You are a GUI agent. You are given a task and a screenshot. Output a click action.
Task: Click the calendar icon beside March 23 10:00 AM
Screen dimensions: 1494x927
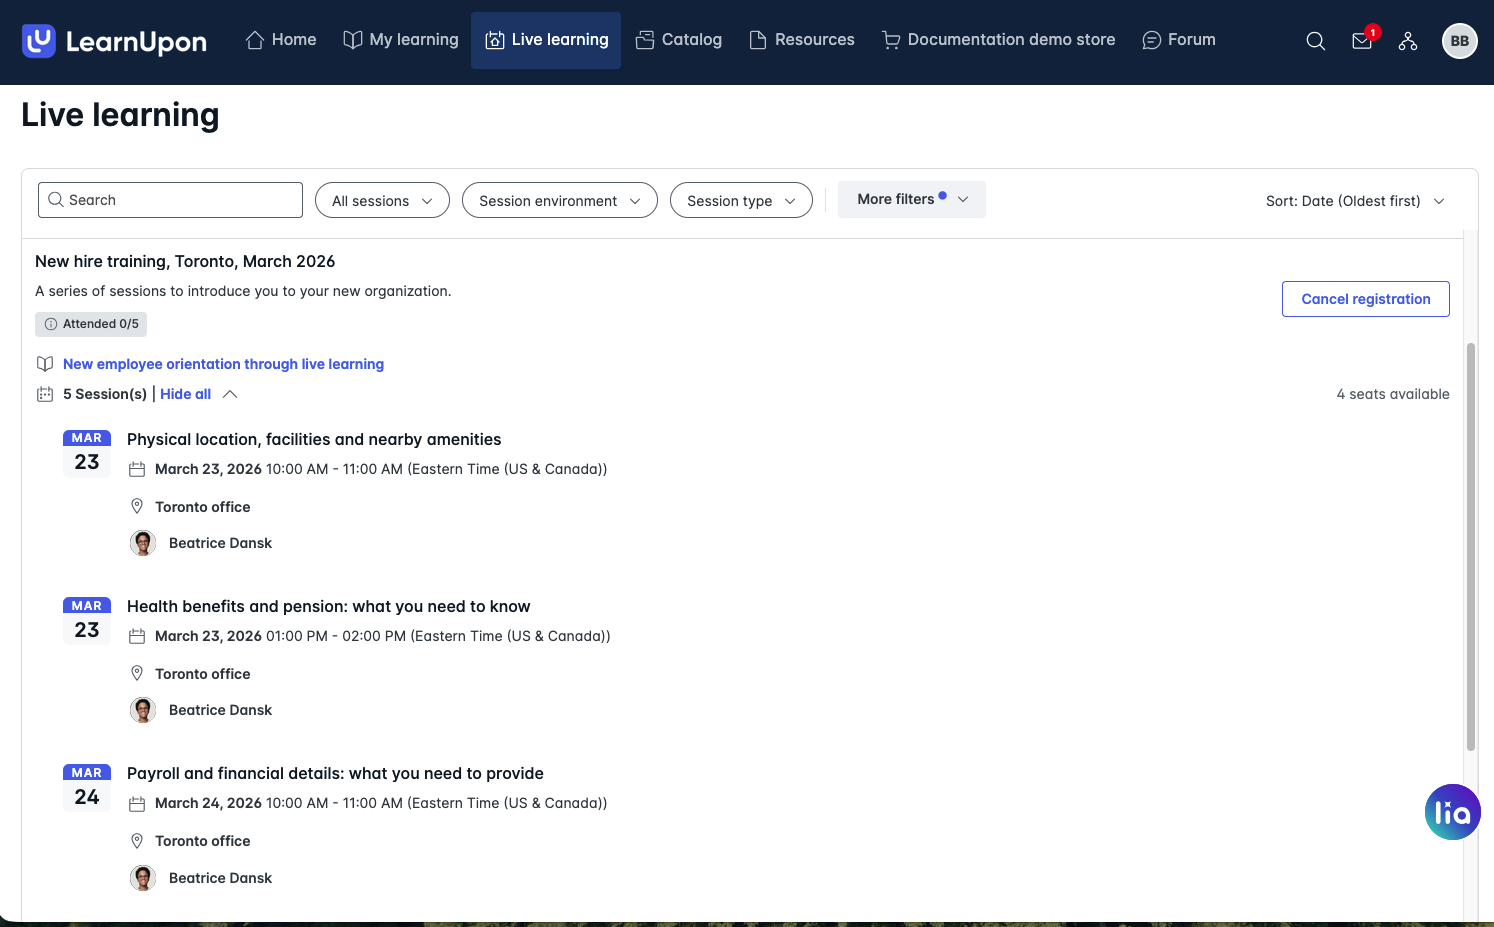[x=137, y=469]
